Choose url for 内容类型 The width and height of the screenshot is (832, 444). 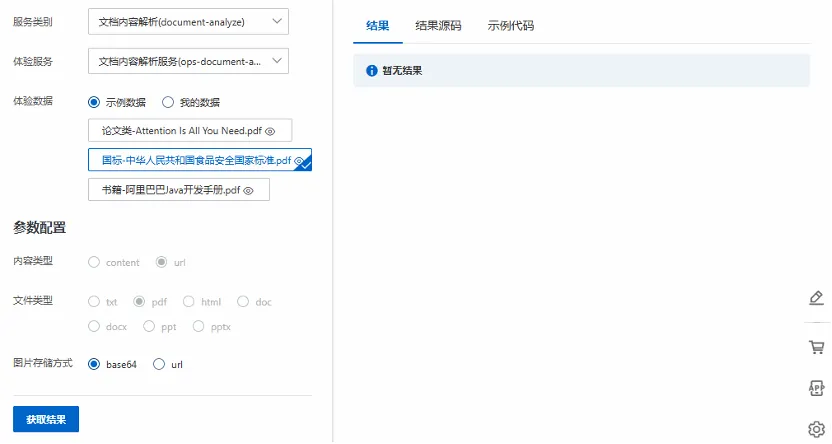[161, 263]
